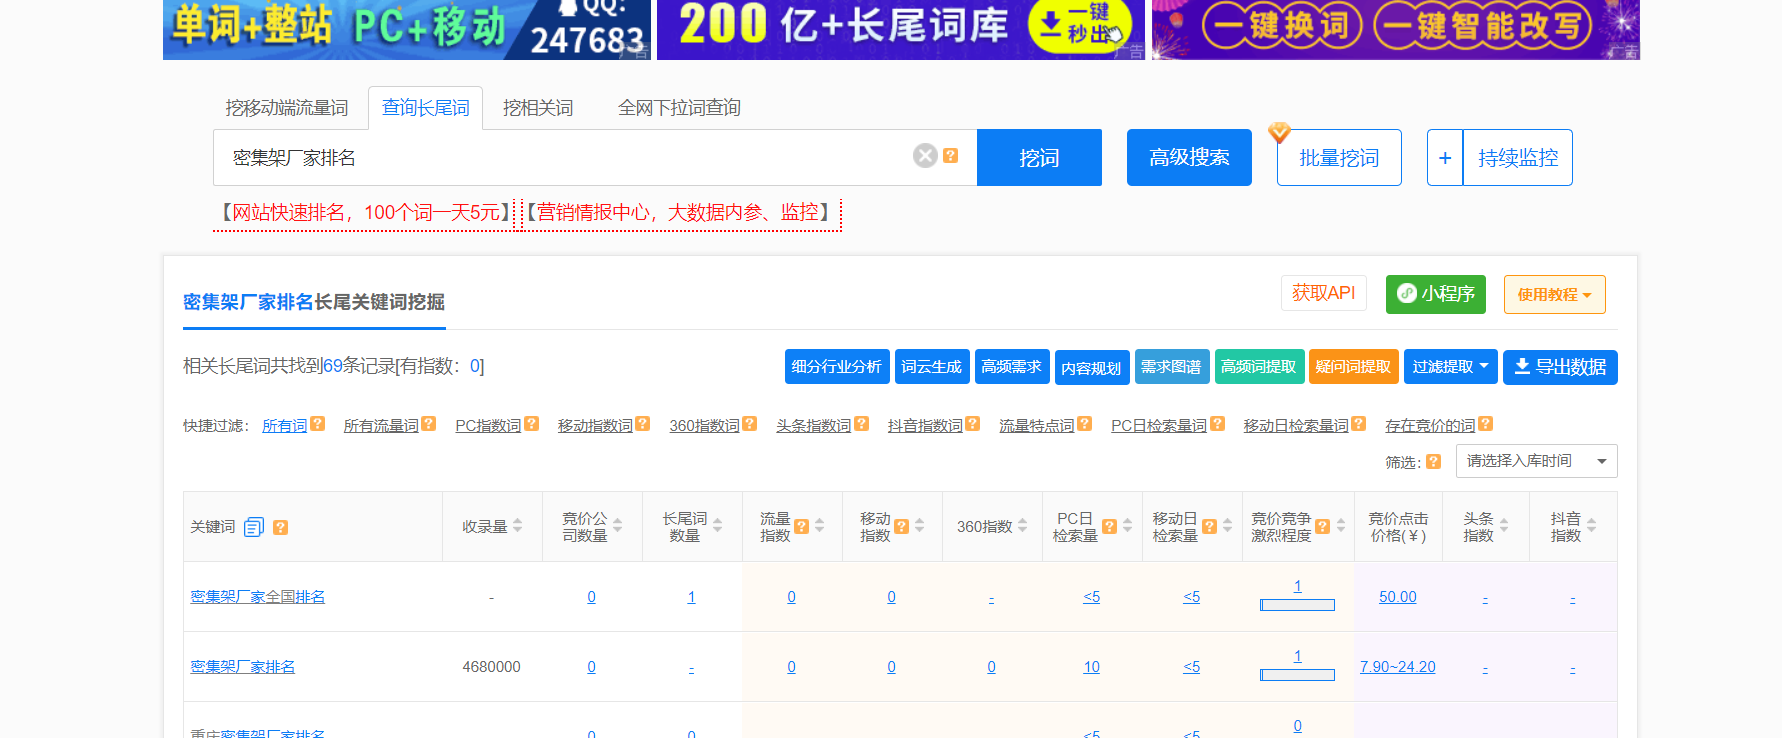Open help icon in 流量指数 column header
This screenshot has height=738, width=1782.
point(801,527)
